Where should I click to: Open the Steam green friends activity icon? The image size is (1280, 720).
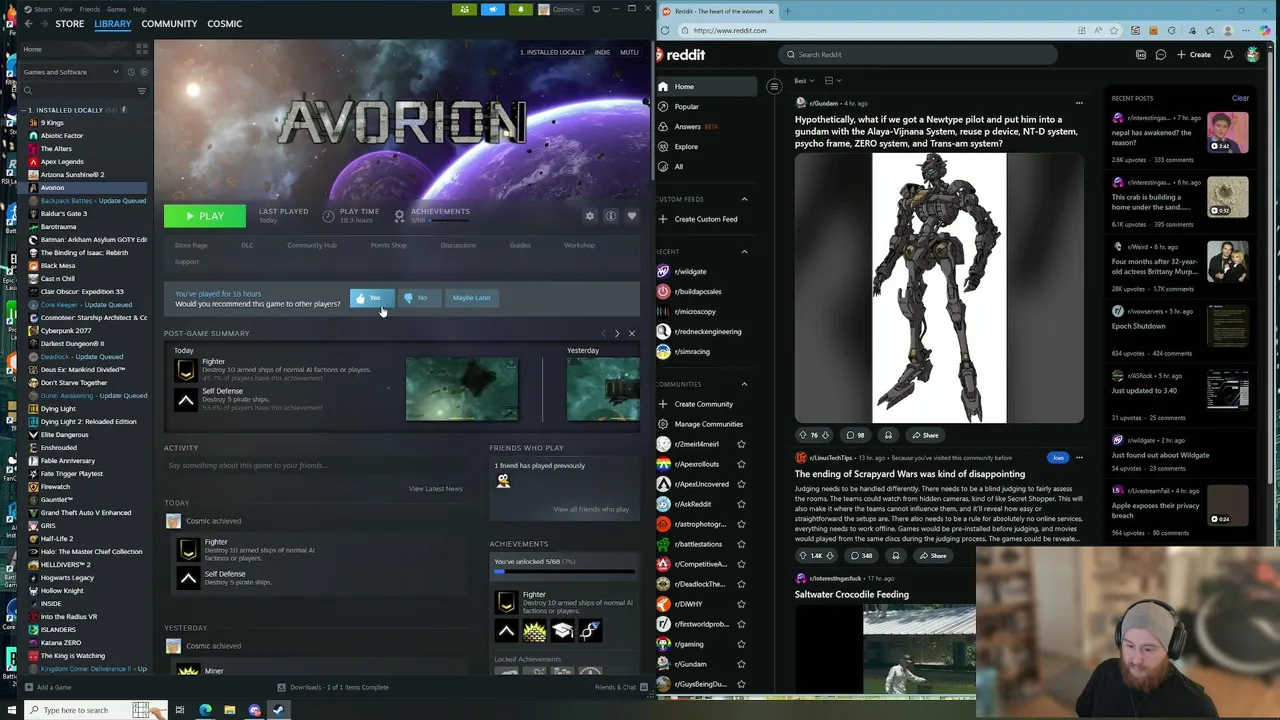coord(464,9)
